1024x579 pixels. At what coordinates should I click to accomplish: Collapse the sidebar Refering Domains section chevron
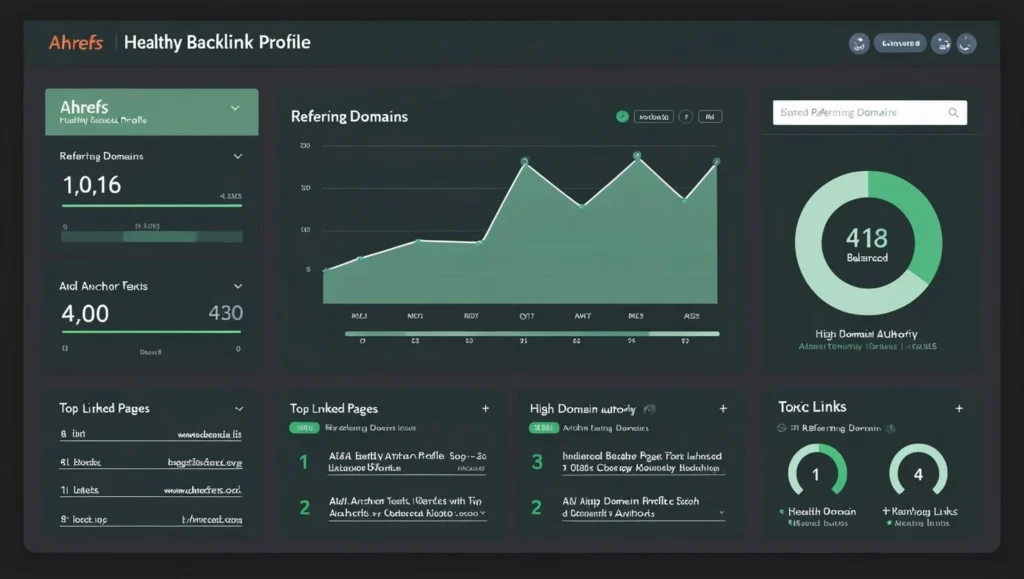238,156
